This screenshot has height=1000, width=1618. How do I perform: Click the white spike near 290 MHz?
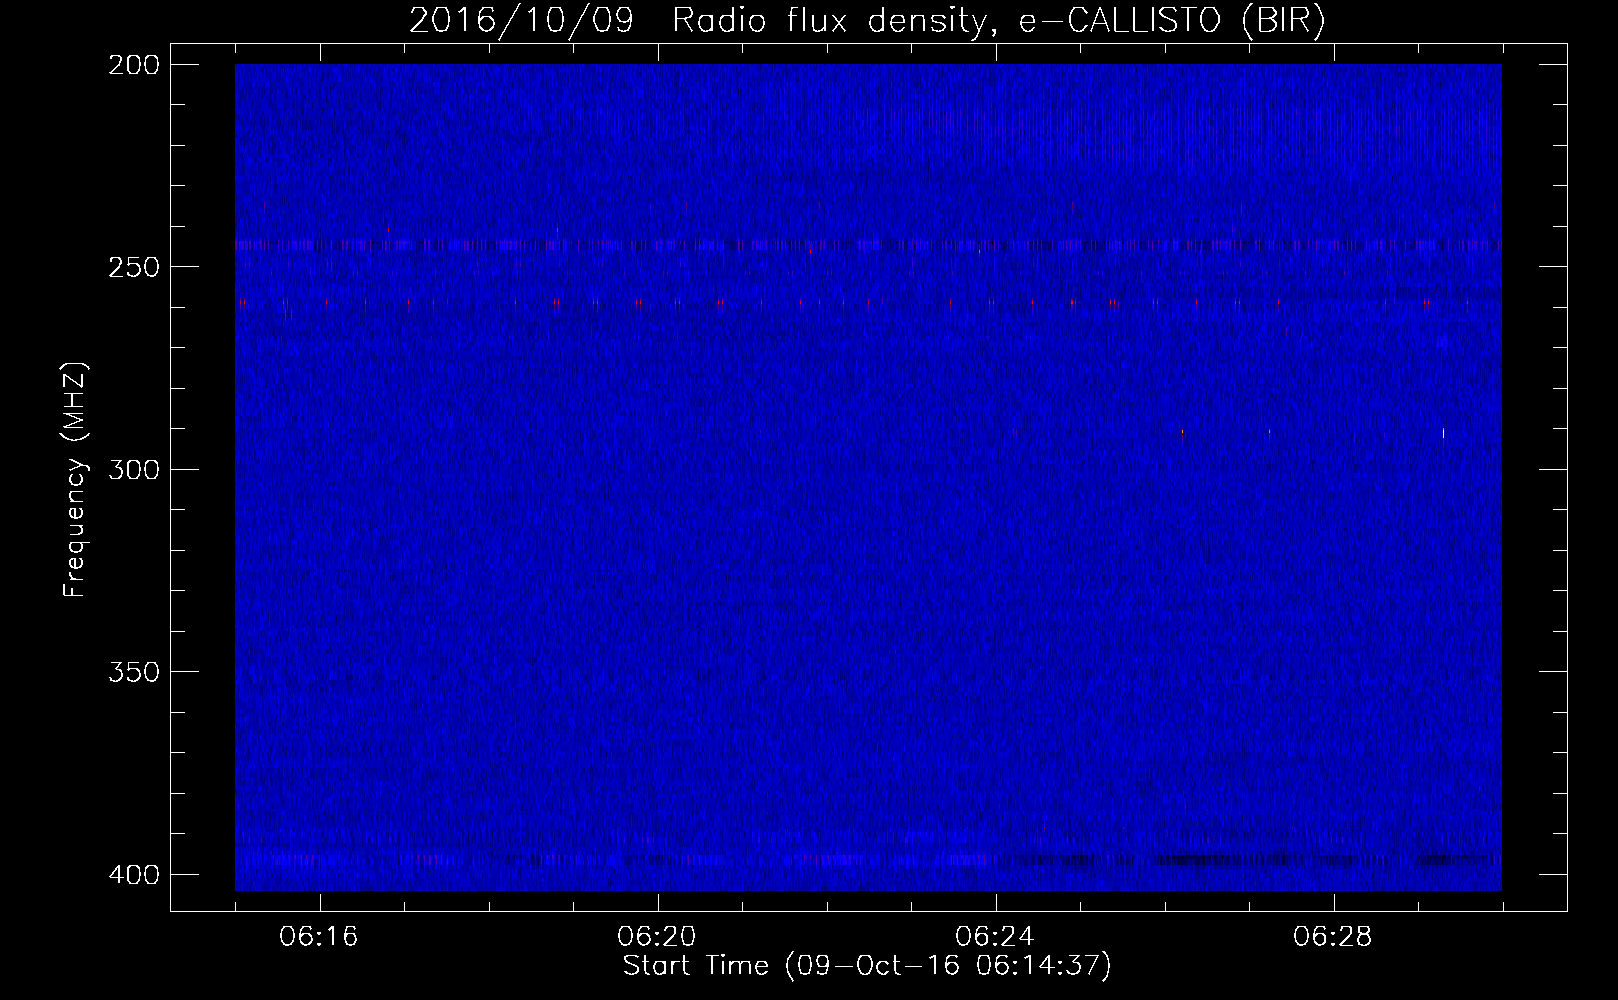[1443, 433]
